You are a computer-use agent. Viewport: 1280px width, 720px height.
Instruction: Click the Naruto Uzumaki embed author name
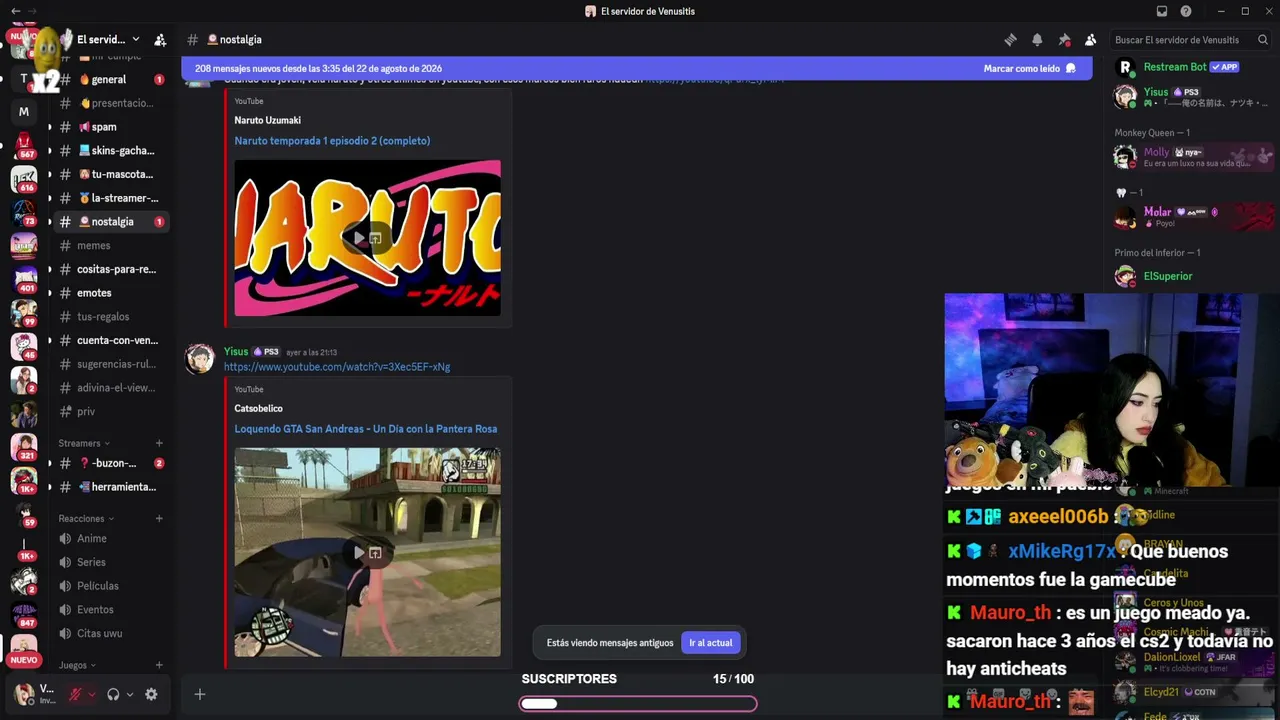pos(267,121)
